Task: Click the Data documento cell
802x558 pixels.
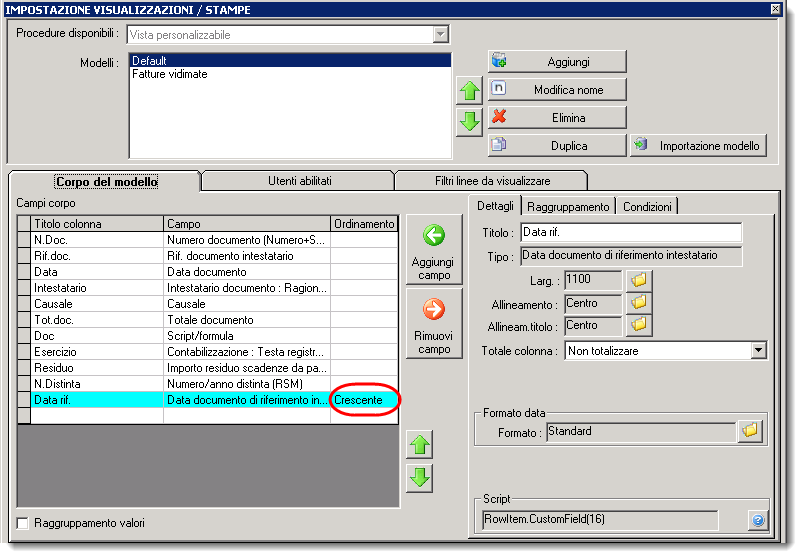Action: pos(247,272)
